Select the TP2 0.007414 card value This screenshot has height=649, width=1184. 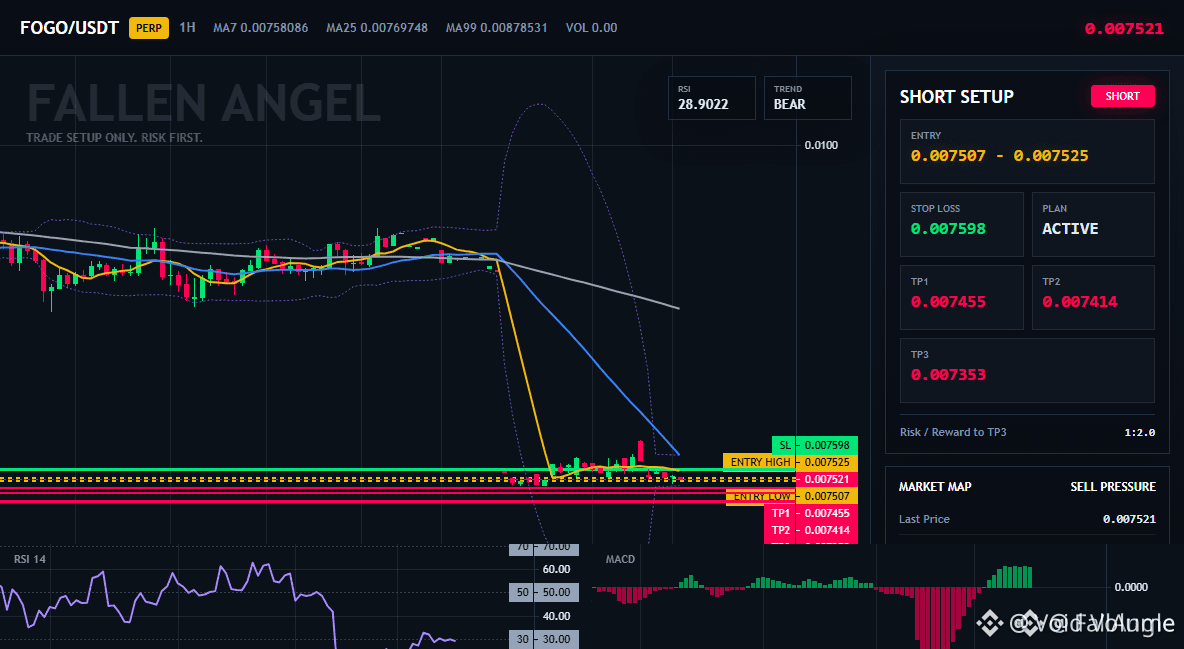point(1080,301)
